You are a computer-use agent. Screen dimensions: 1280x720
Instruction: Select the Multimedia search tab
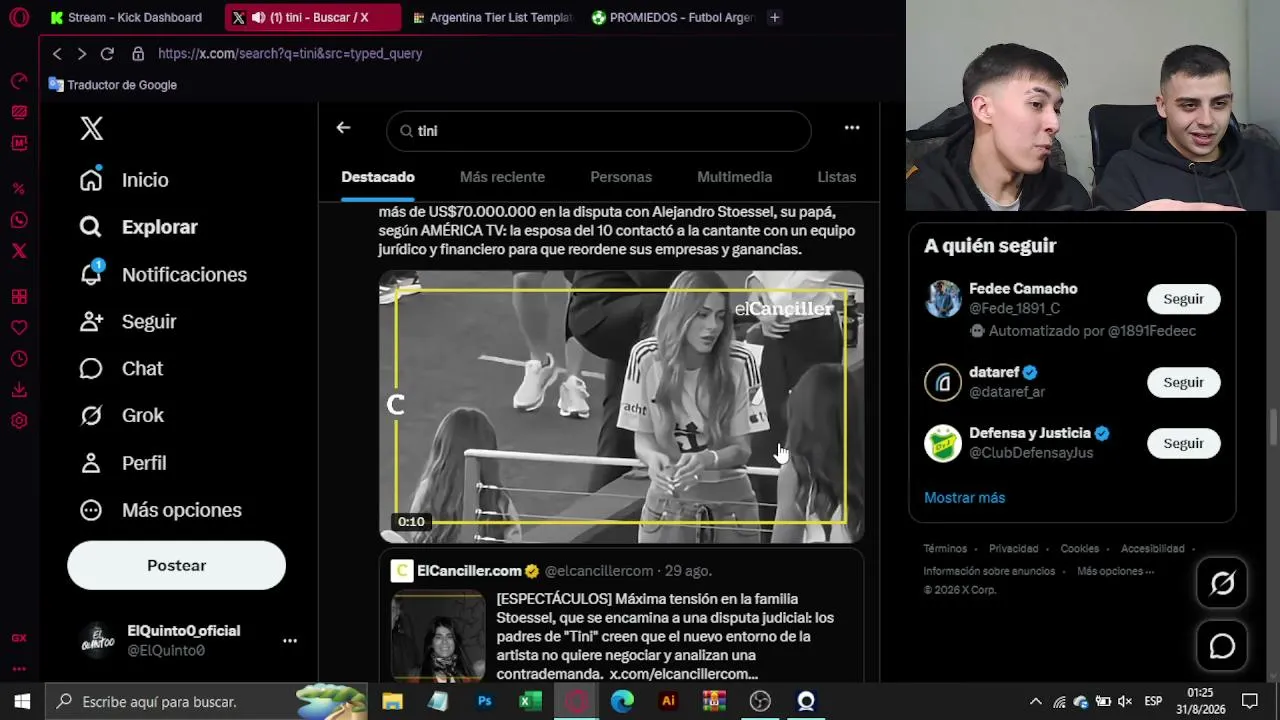pyautogui.click(x=734, y=177)
